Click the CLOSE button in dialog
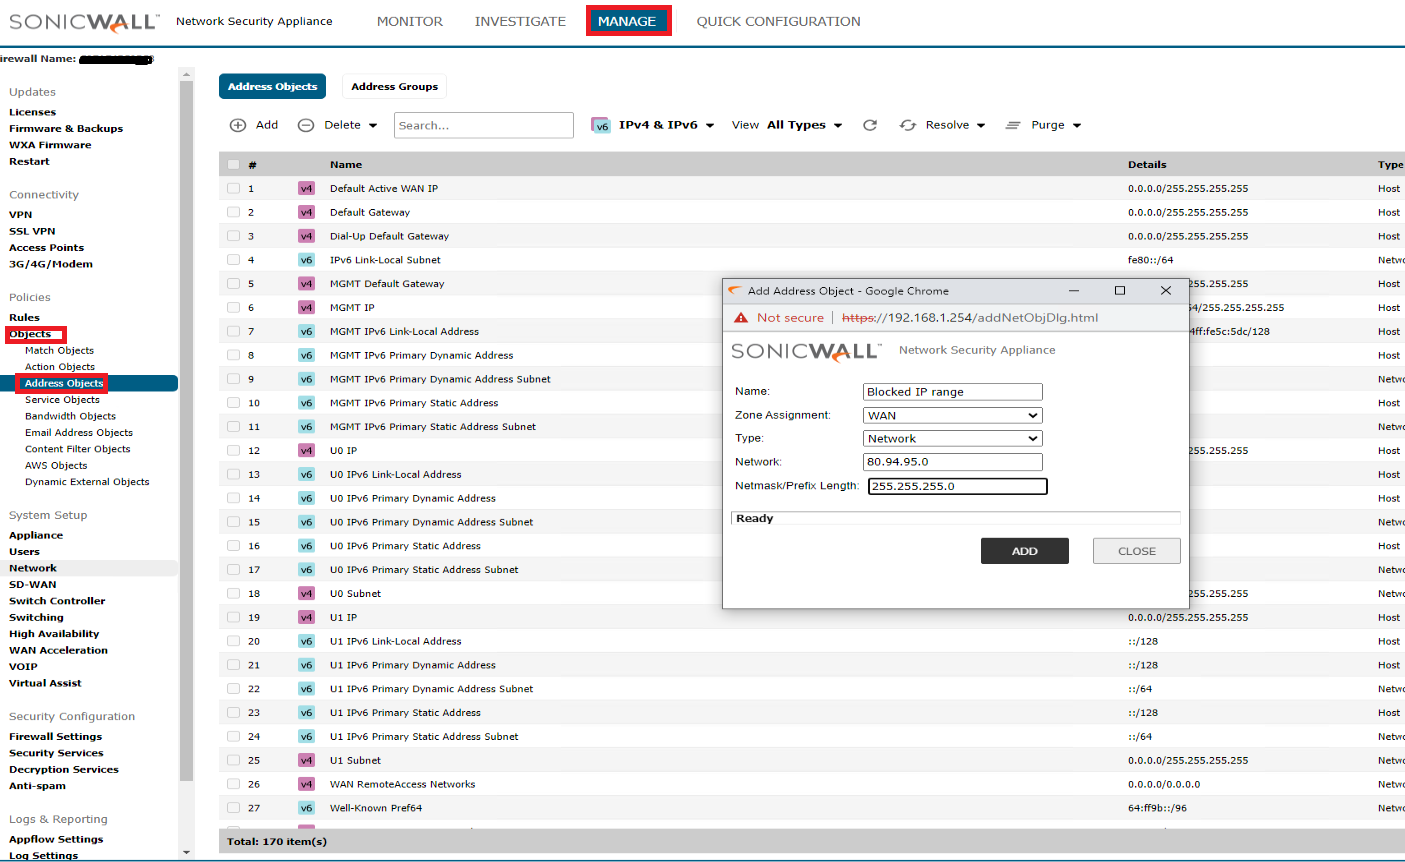Screen dimensions: 1405x862 (1137, 551)
